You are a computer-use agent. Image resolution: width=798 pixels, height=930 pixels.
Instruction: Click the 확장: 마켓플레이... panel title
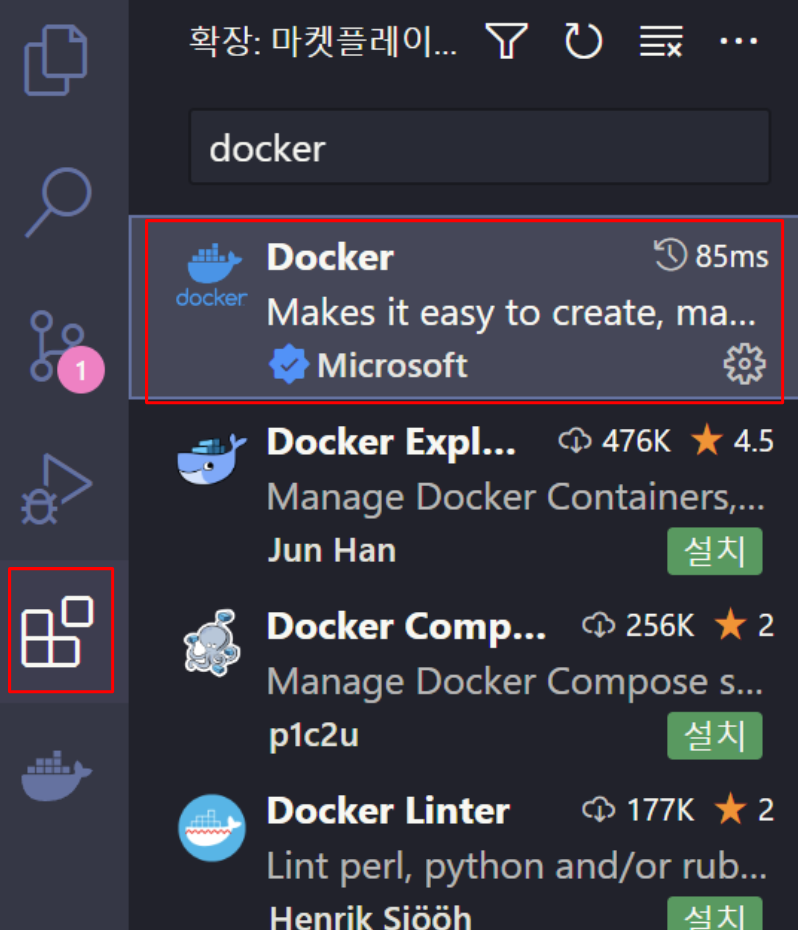pyautogui.click(x=323, y=42)
